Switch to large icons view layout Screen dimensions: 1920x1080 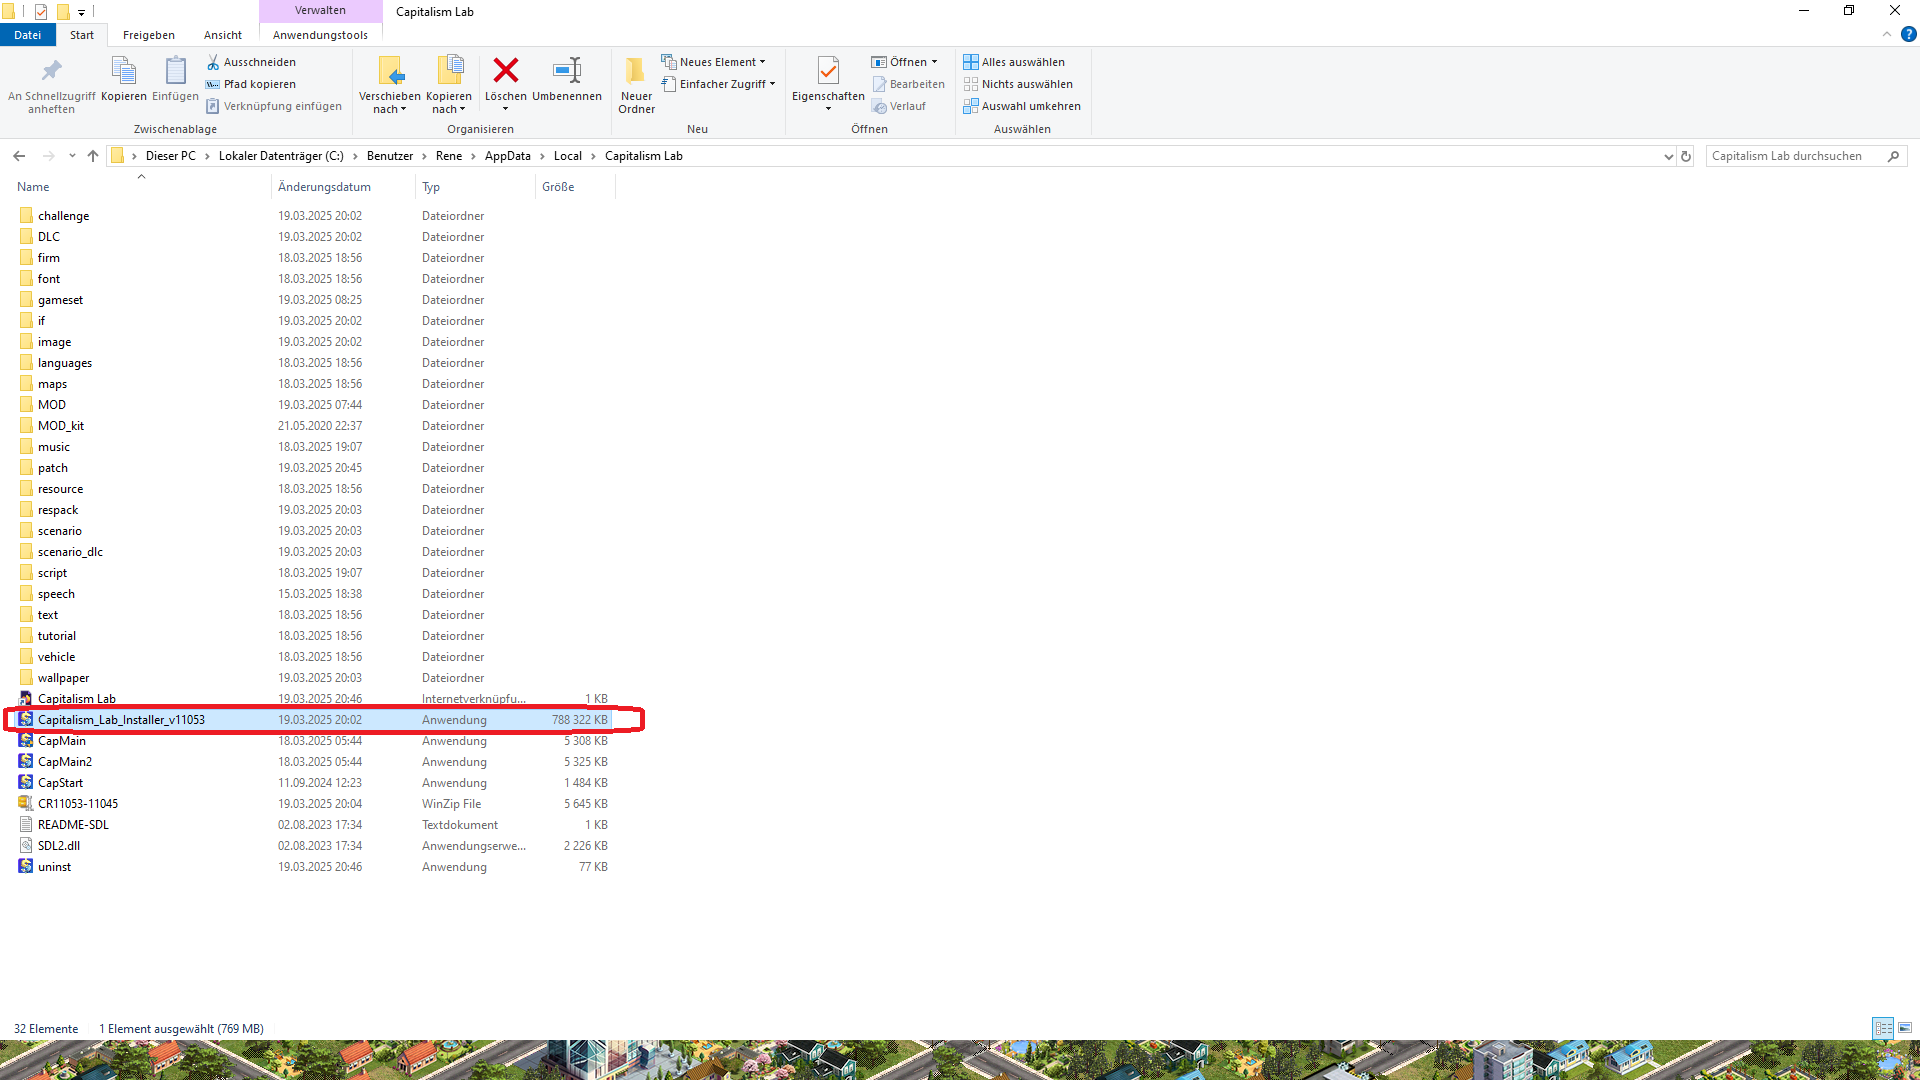click(x=1905, y=1028)
